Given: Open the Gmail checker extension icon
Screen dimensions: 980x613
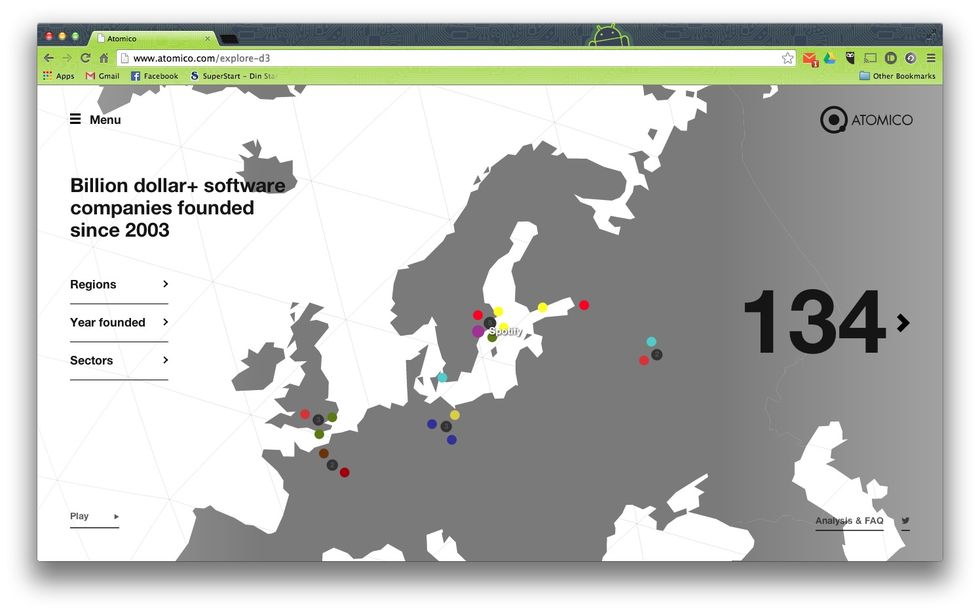Looking at the screenshot, I should (810, 58).
